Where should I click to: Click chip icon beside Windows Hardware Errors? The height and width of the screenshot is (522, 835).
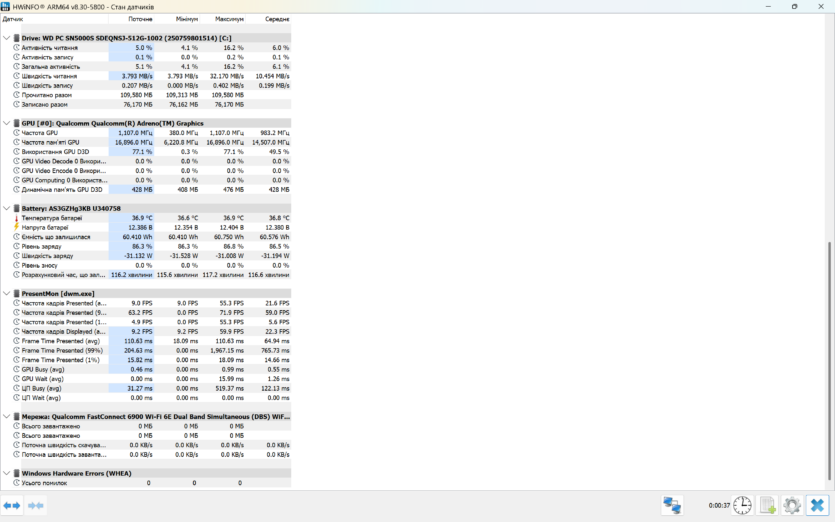tap(17, 473)
